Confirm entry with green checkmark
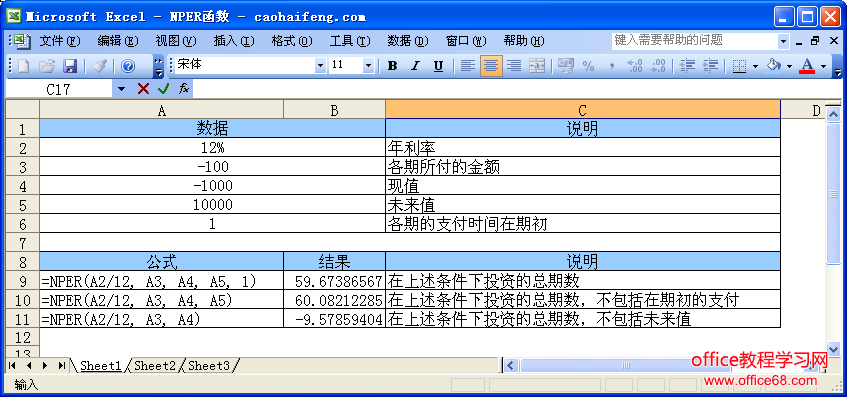Image resolution: width=847 pixels, height=397 pixels. pos(163,89)
